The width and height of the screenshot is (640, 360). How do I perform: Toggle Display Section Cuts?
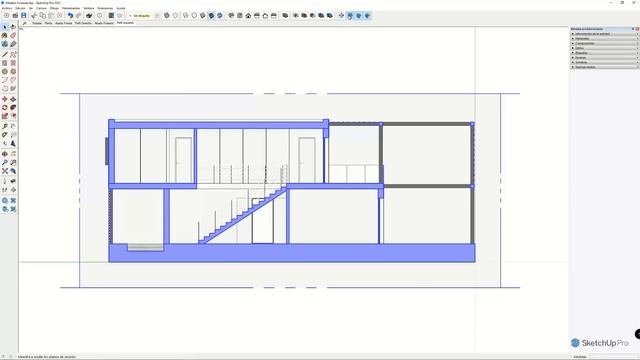(359, 16)
